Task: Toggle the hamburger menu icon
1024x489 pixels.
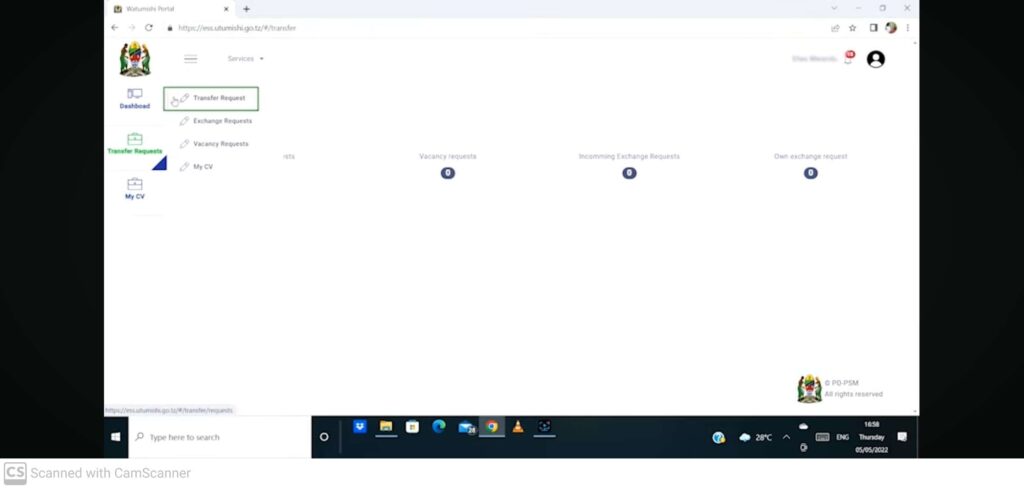Action: 190,59
